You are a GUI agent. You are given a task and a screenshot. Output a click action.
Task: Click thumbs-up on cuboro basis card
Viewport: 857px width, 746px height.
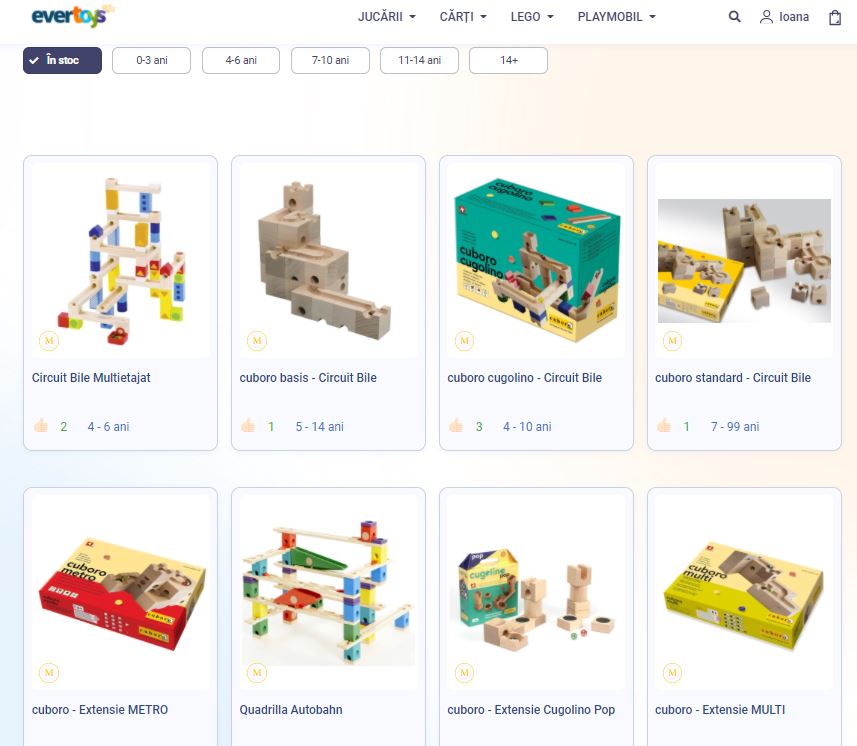(x=248, y=426)
